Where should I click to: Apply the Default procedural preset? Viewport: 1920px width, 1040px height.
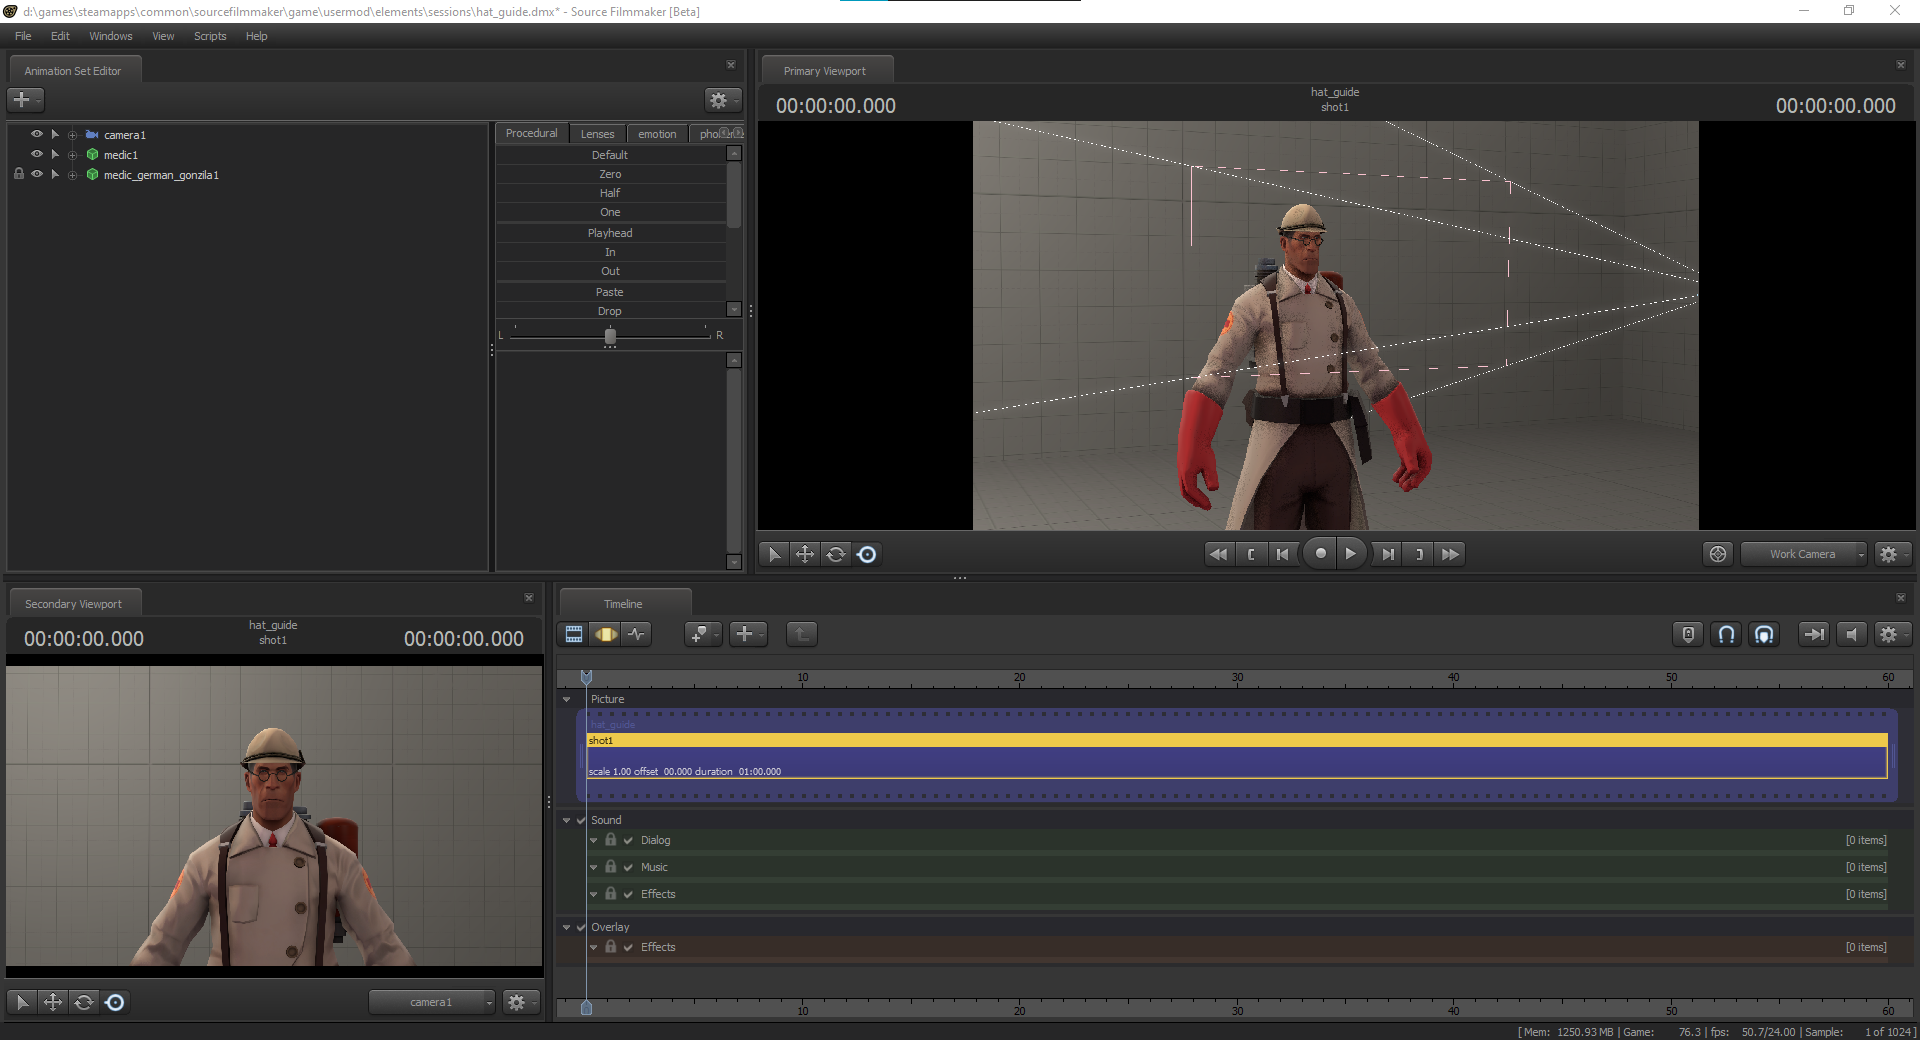(610, 155)
